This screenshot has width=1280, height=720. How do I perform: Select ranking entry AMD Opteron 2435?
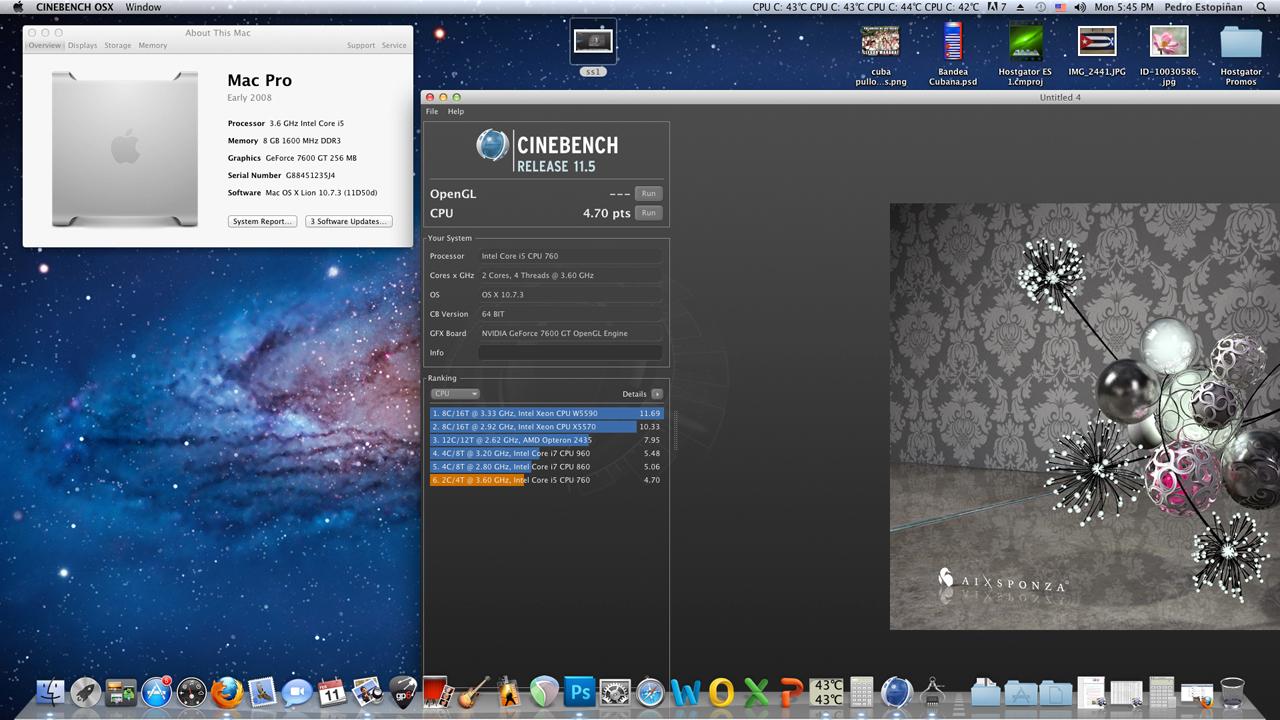[547, 440]
